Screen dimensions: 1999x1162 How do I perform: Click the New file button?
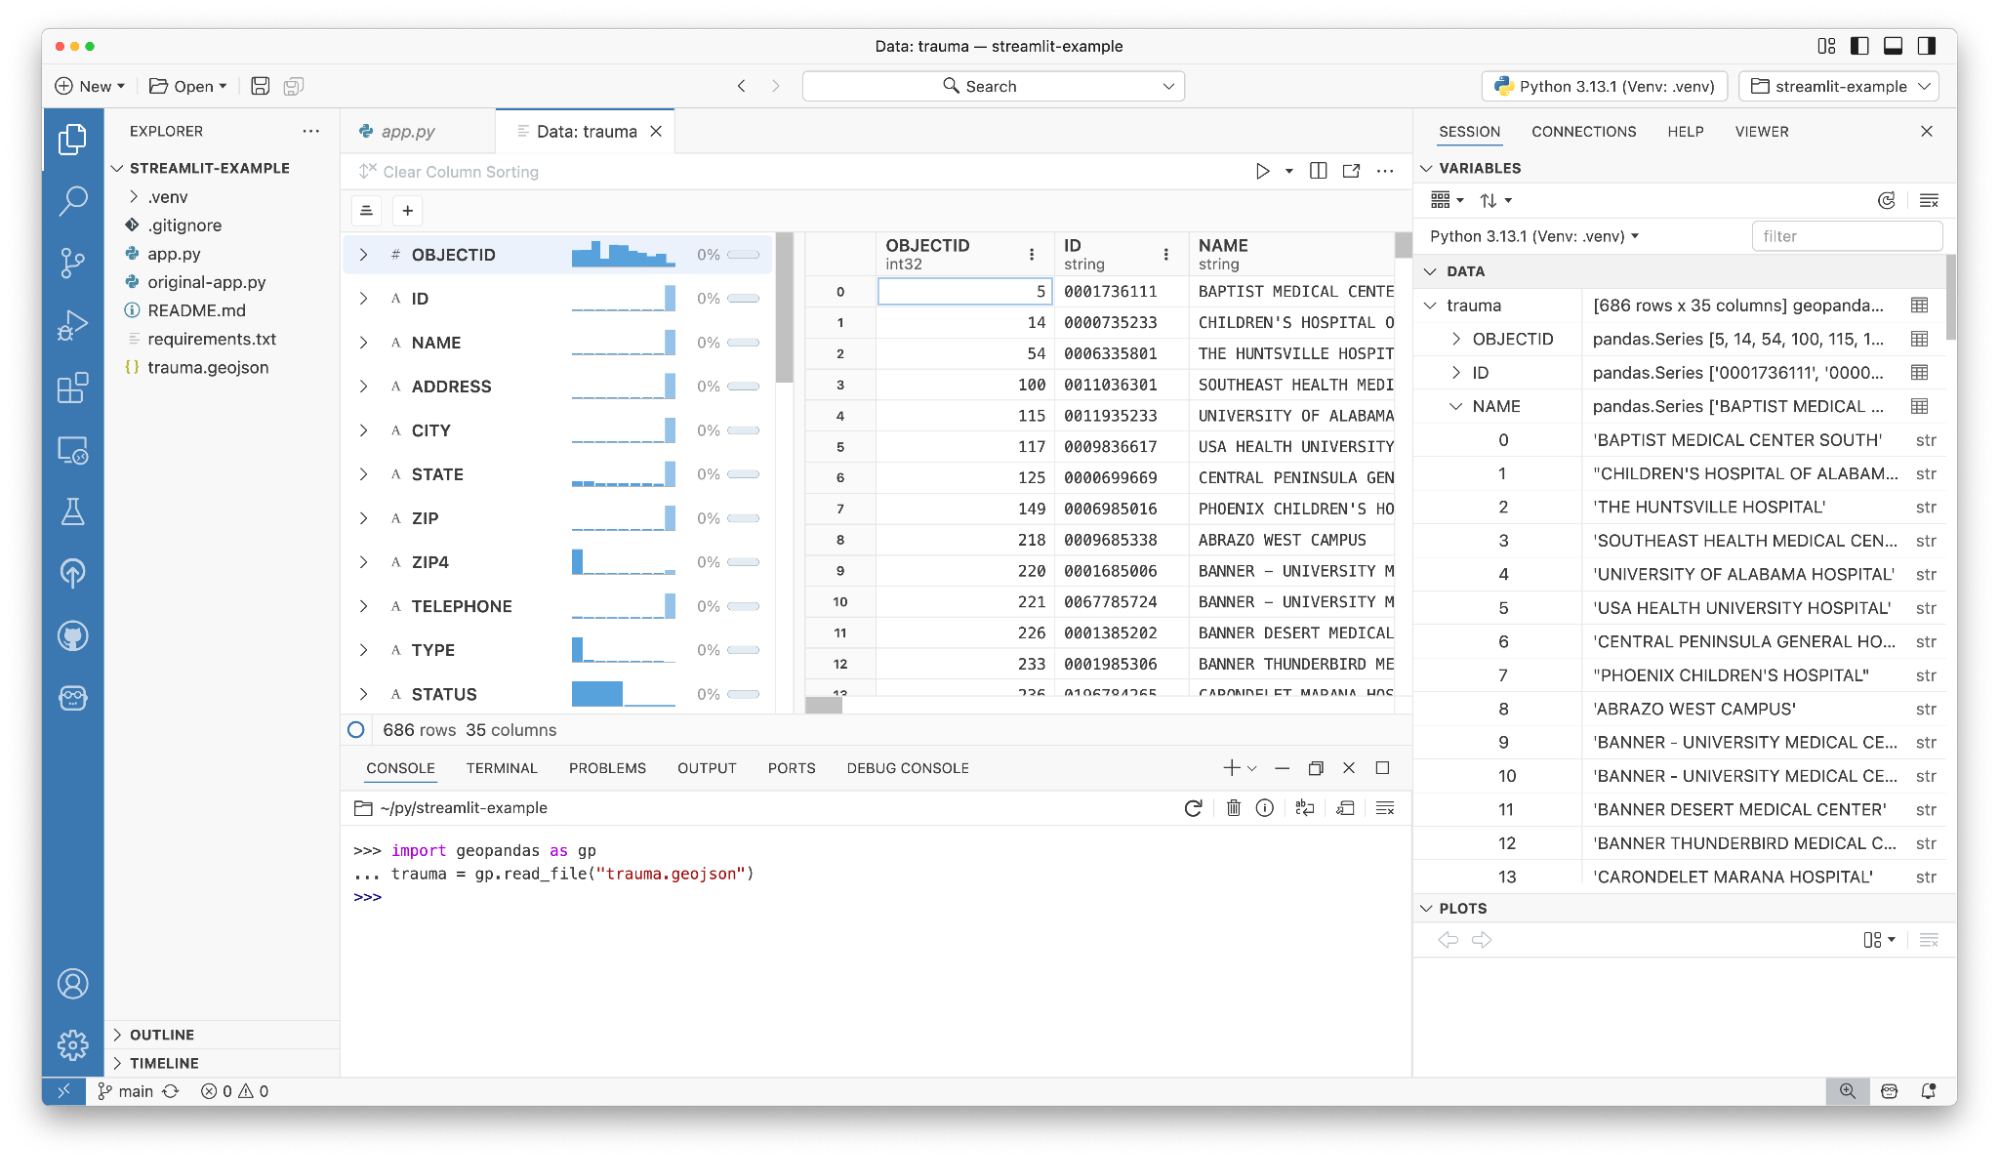point(89,86)
